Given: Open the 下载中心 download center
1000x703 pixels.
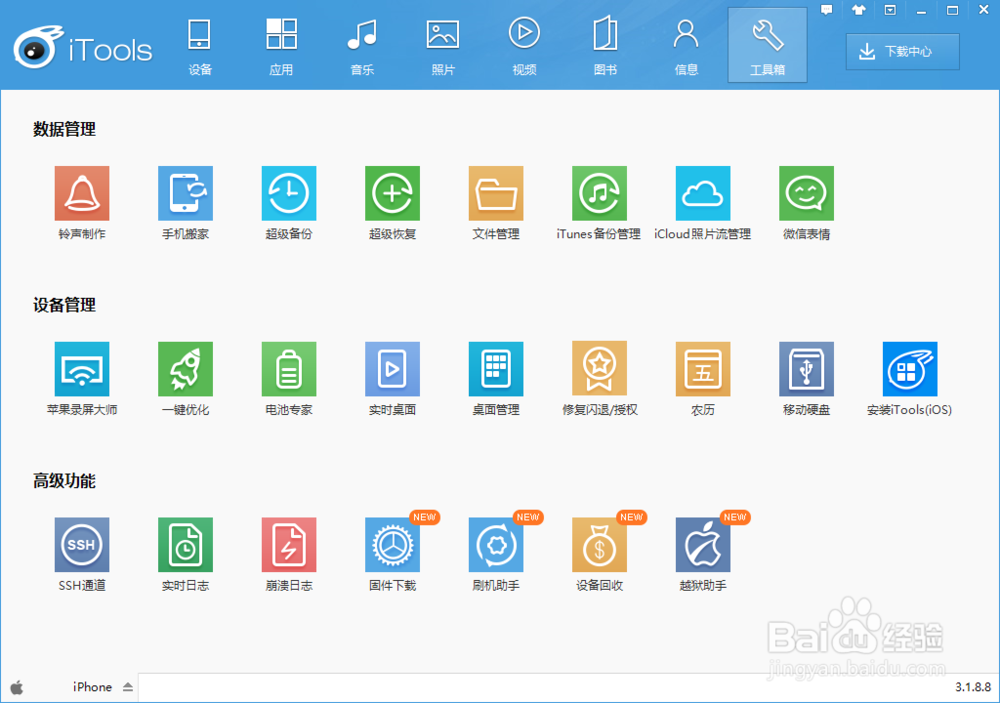Looking at the screenshot, I should point(902,52).
